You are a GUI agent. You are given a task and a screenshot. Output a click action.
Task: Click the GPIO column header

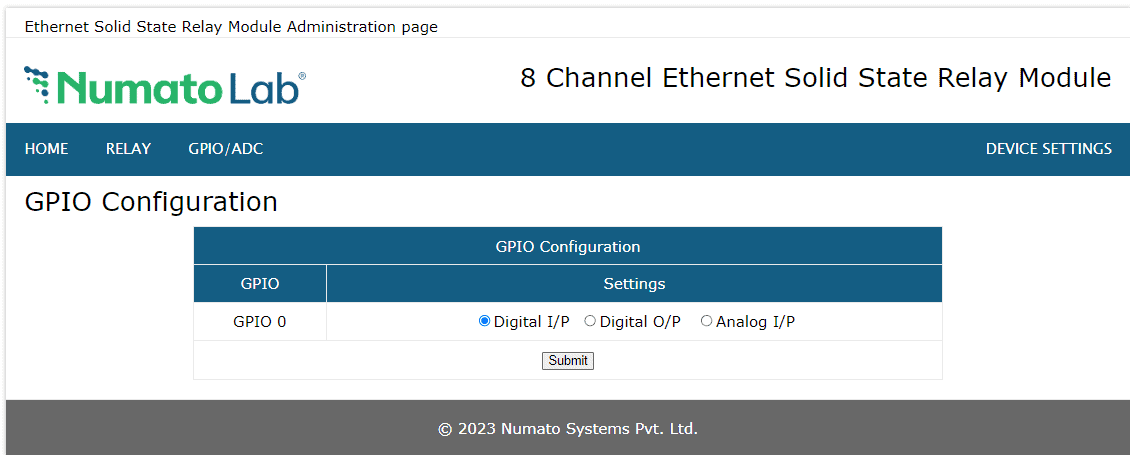(x=260, y=284)
